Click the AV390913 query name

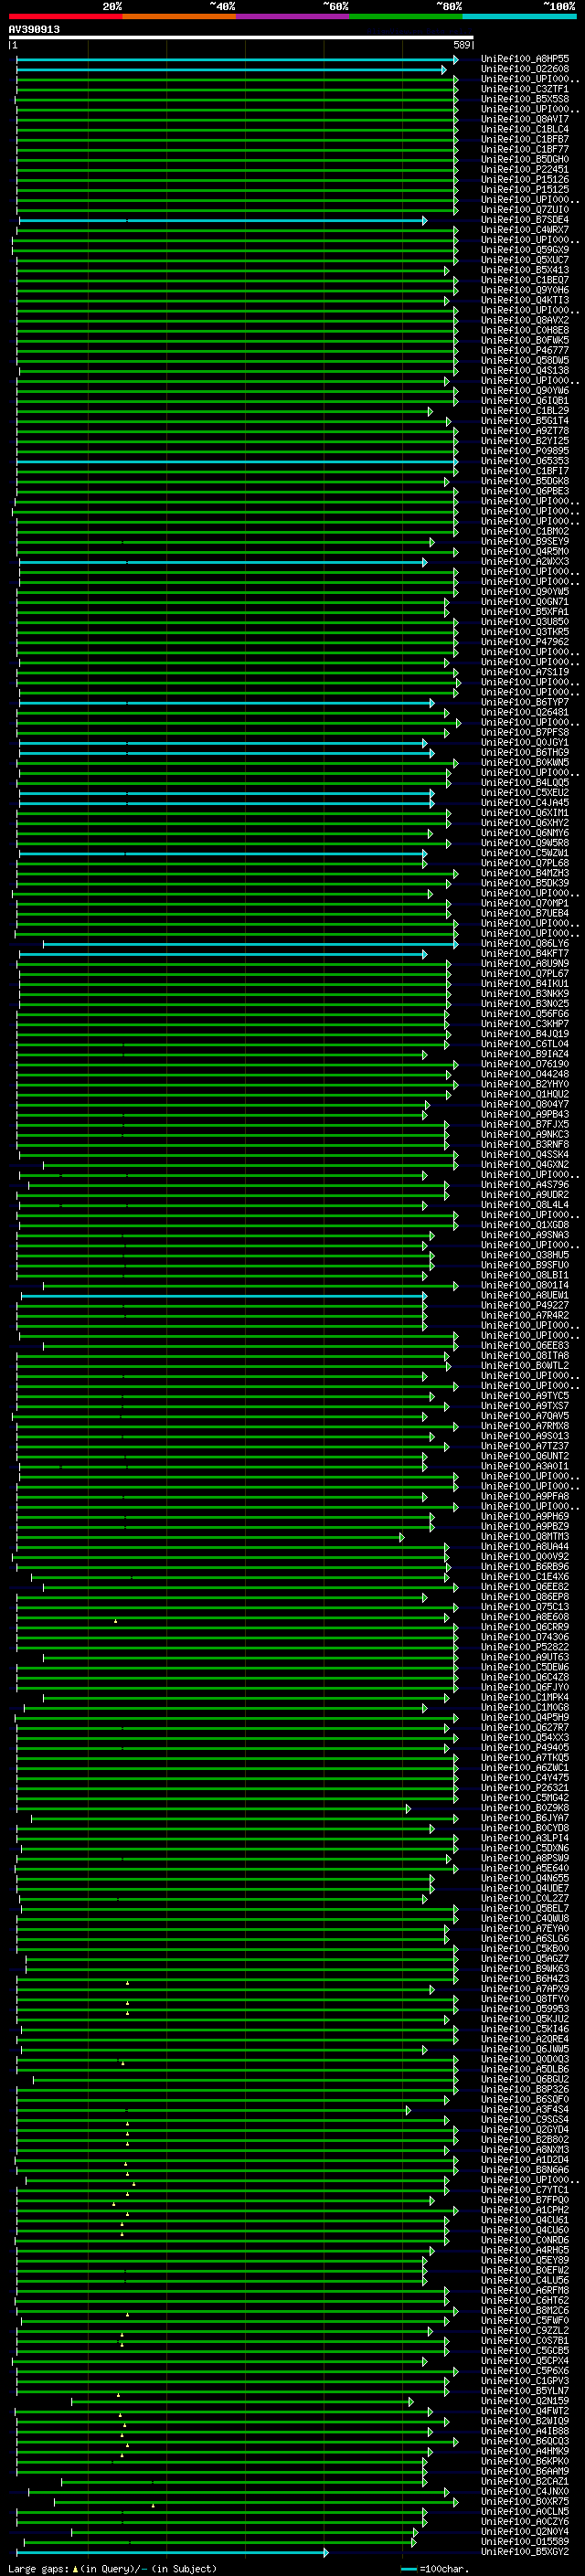(x=34, y=29)
